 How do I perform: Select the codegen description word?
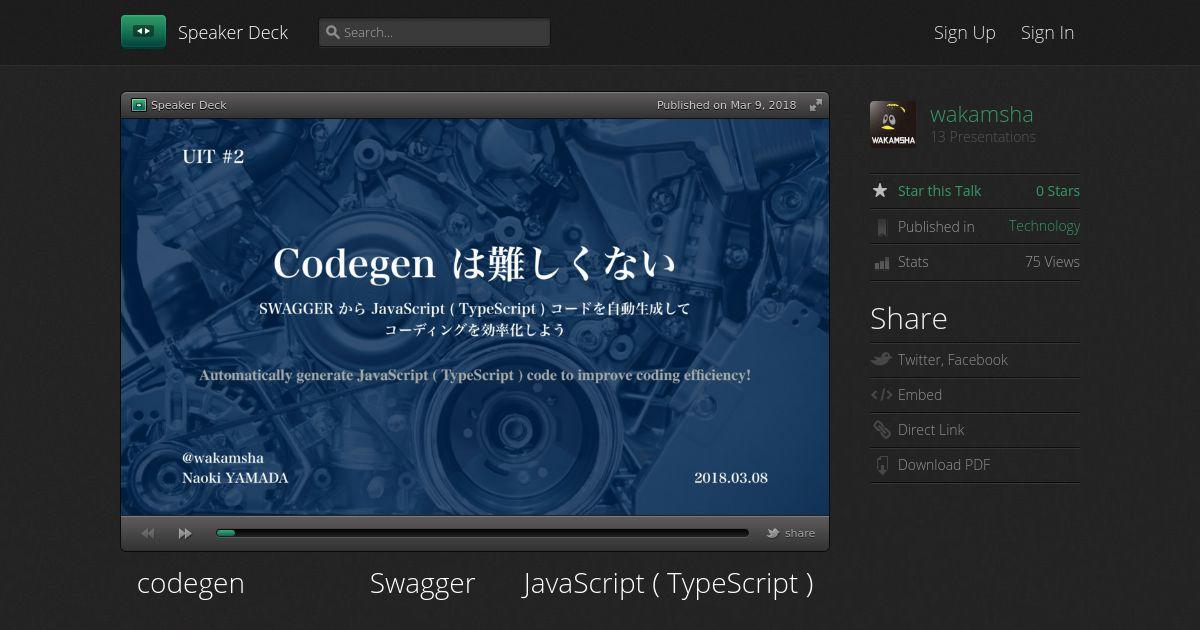click(190, 583)
